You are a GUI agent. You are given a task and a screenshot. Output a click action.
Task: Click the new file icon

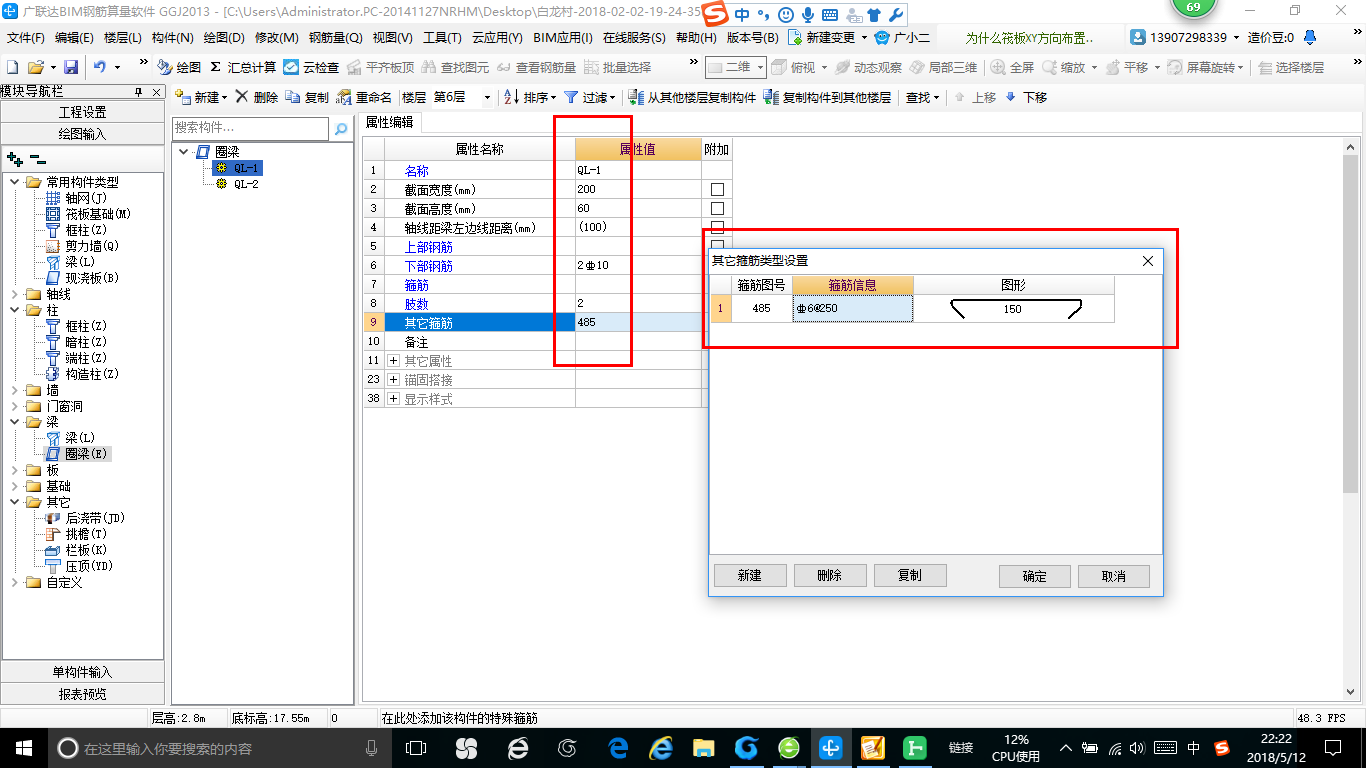(x=12, y=67)
